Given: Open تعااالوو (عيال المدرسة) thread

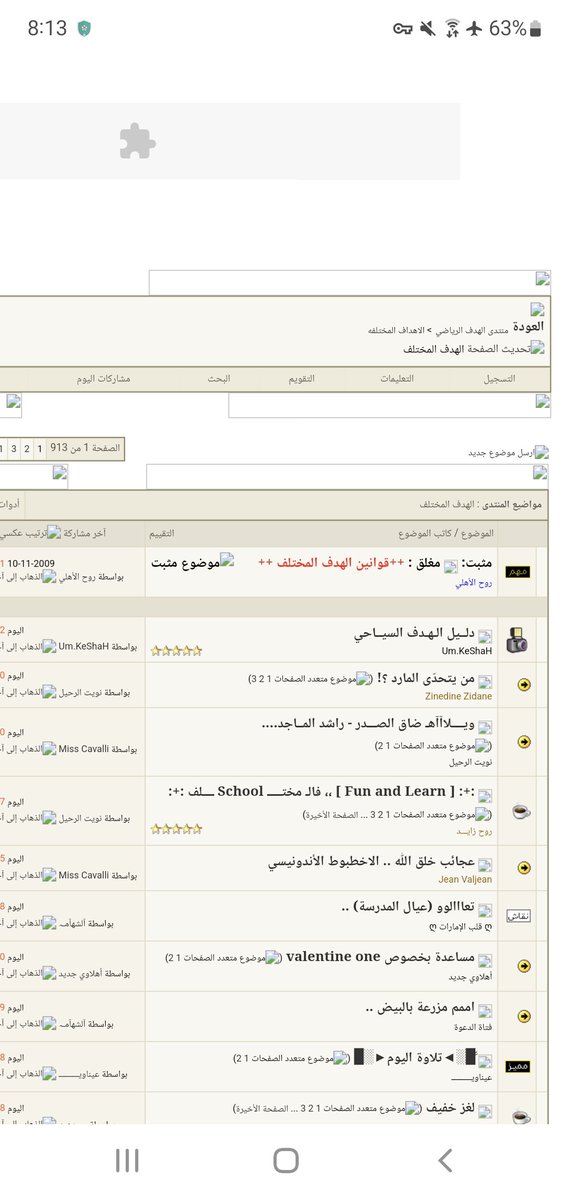Looking at the screenshot, I should [x=406, y=906].
